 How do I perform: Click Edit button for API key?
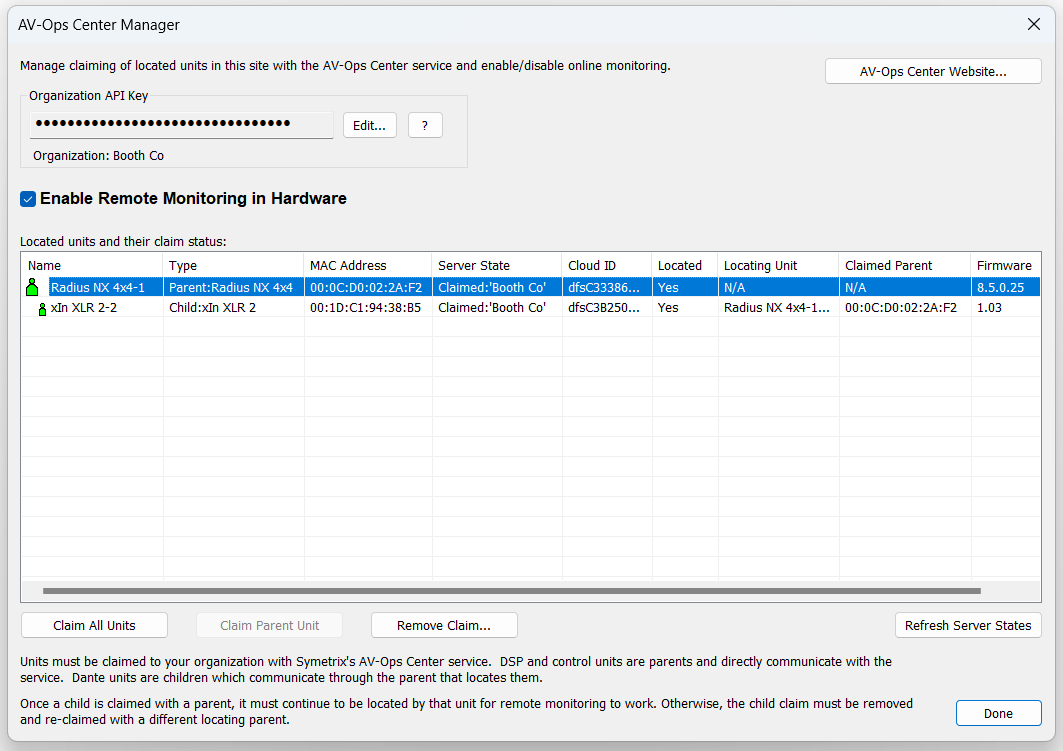[x=369, y=125]
